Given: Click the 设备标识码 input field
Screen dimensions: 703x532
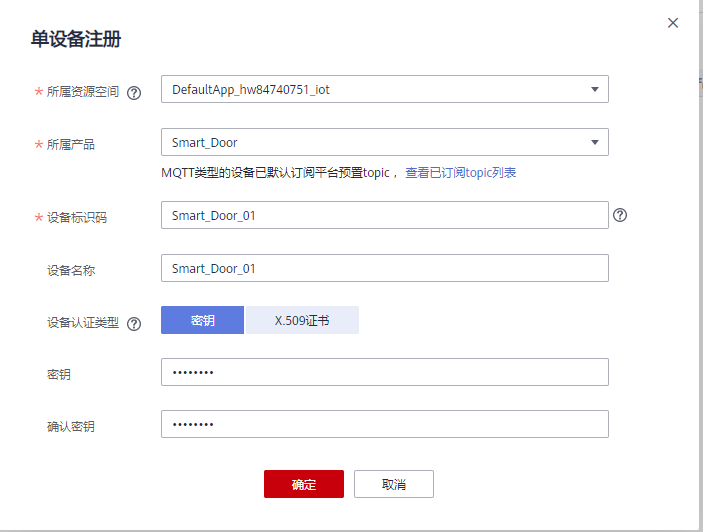Looking at the screenshot, I should pos(384,215).
